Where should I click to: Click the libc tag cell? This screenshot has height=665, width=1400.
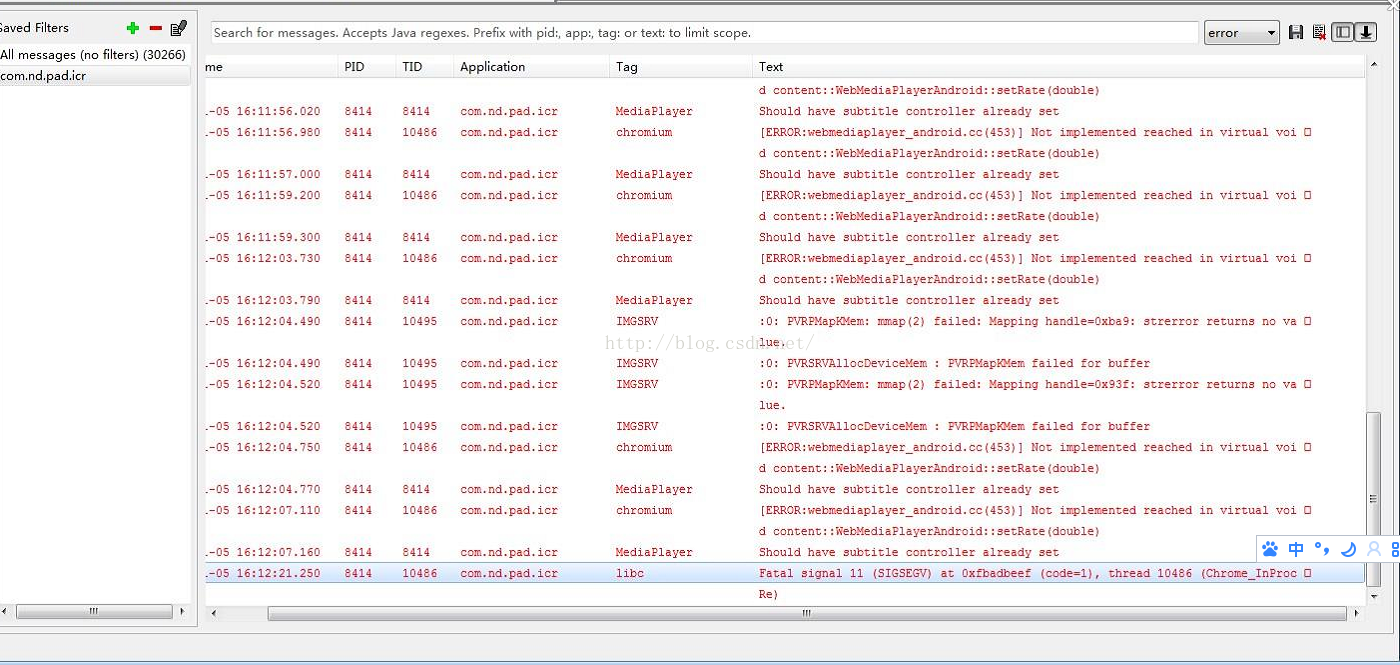click(630, 574)
